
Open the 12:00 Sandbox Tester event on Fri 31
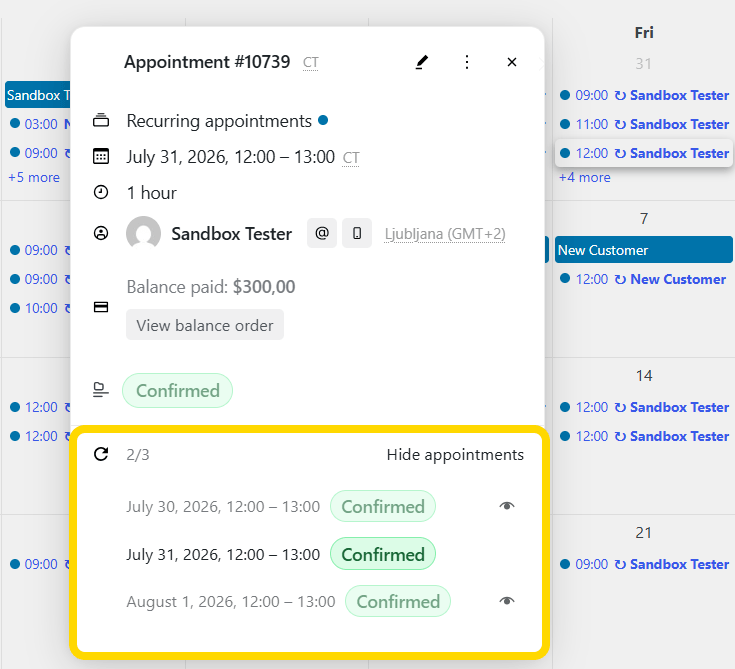click(x=645, y=153)
